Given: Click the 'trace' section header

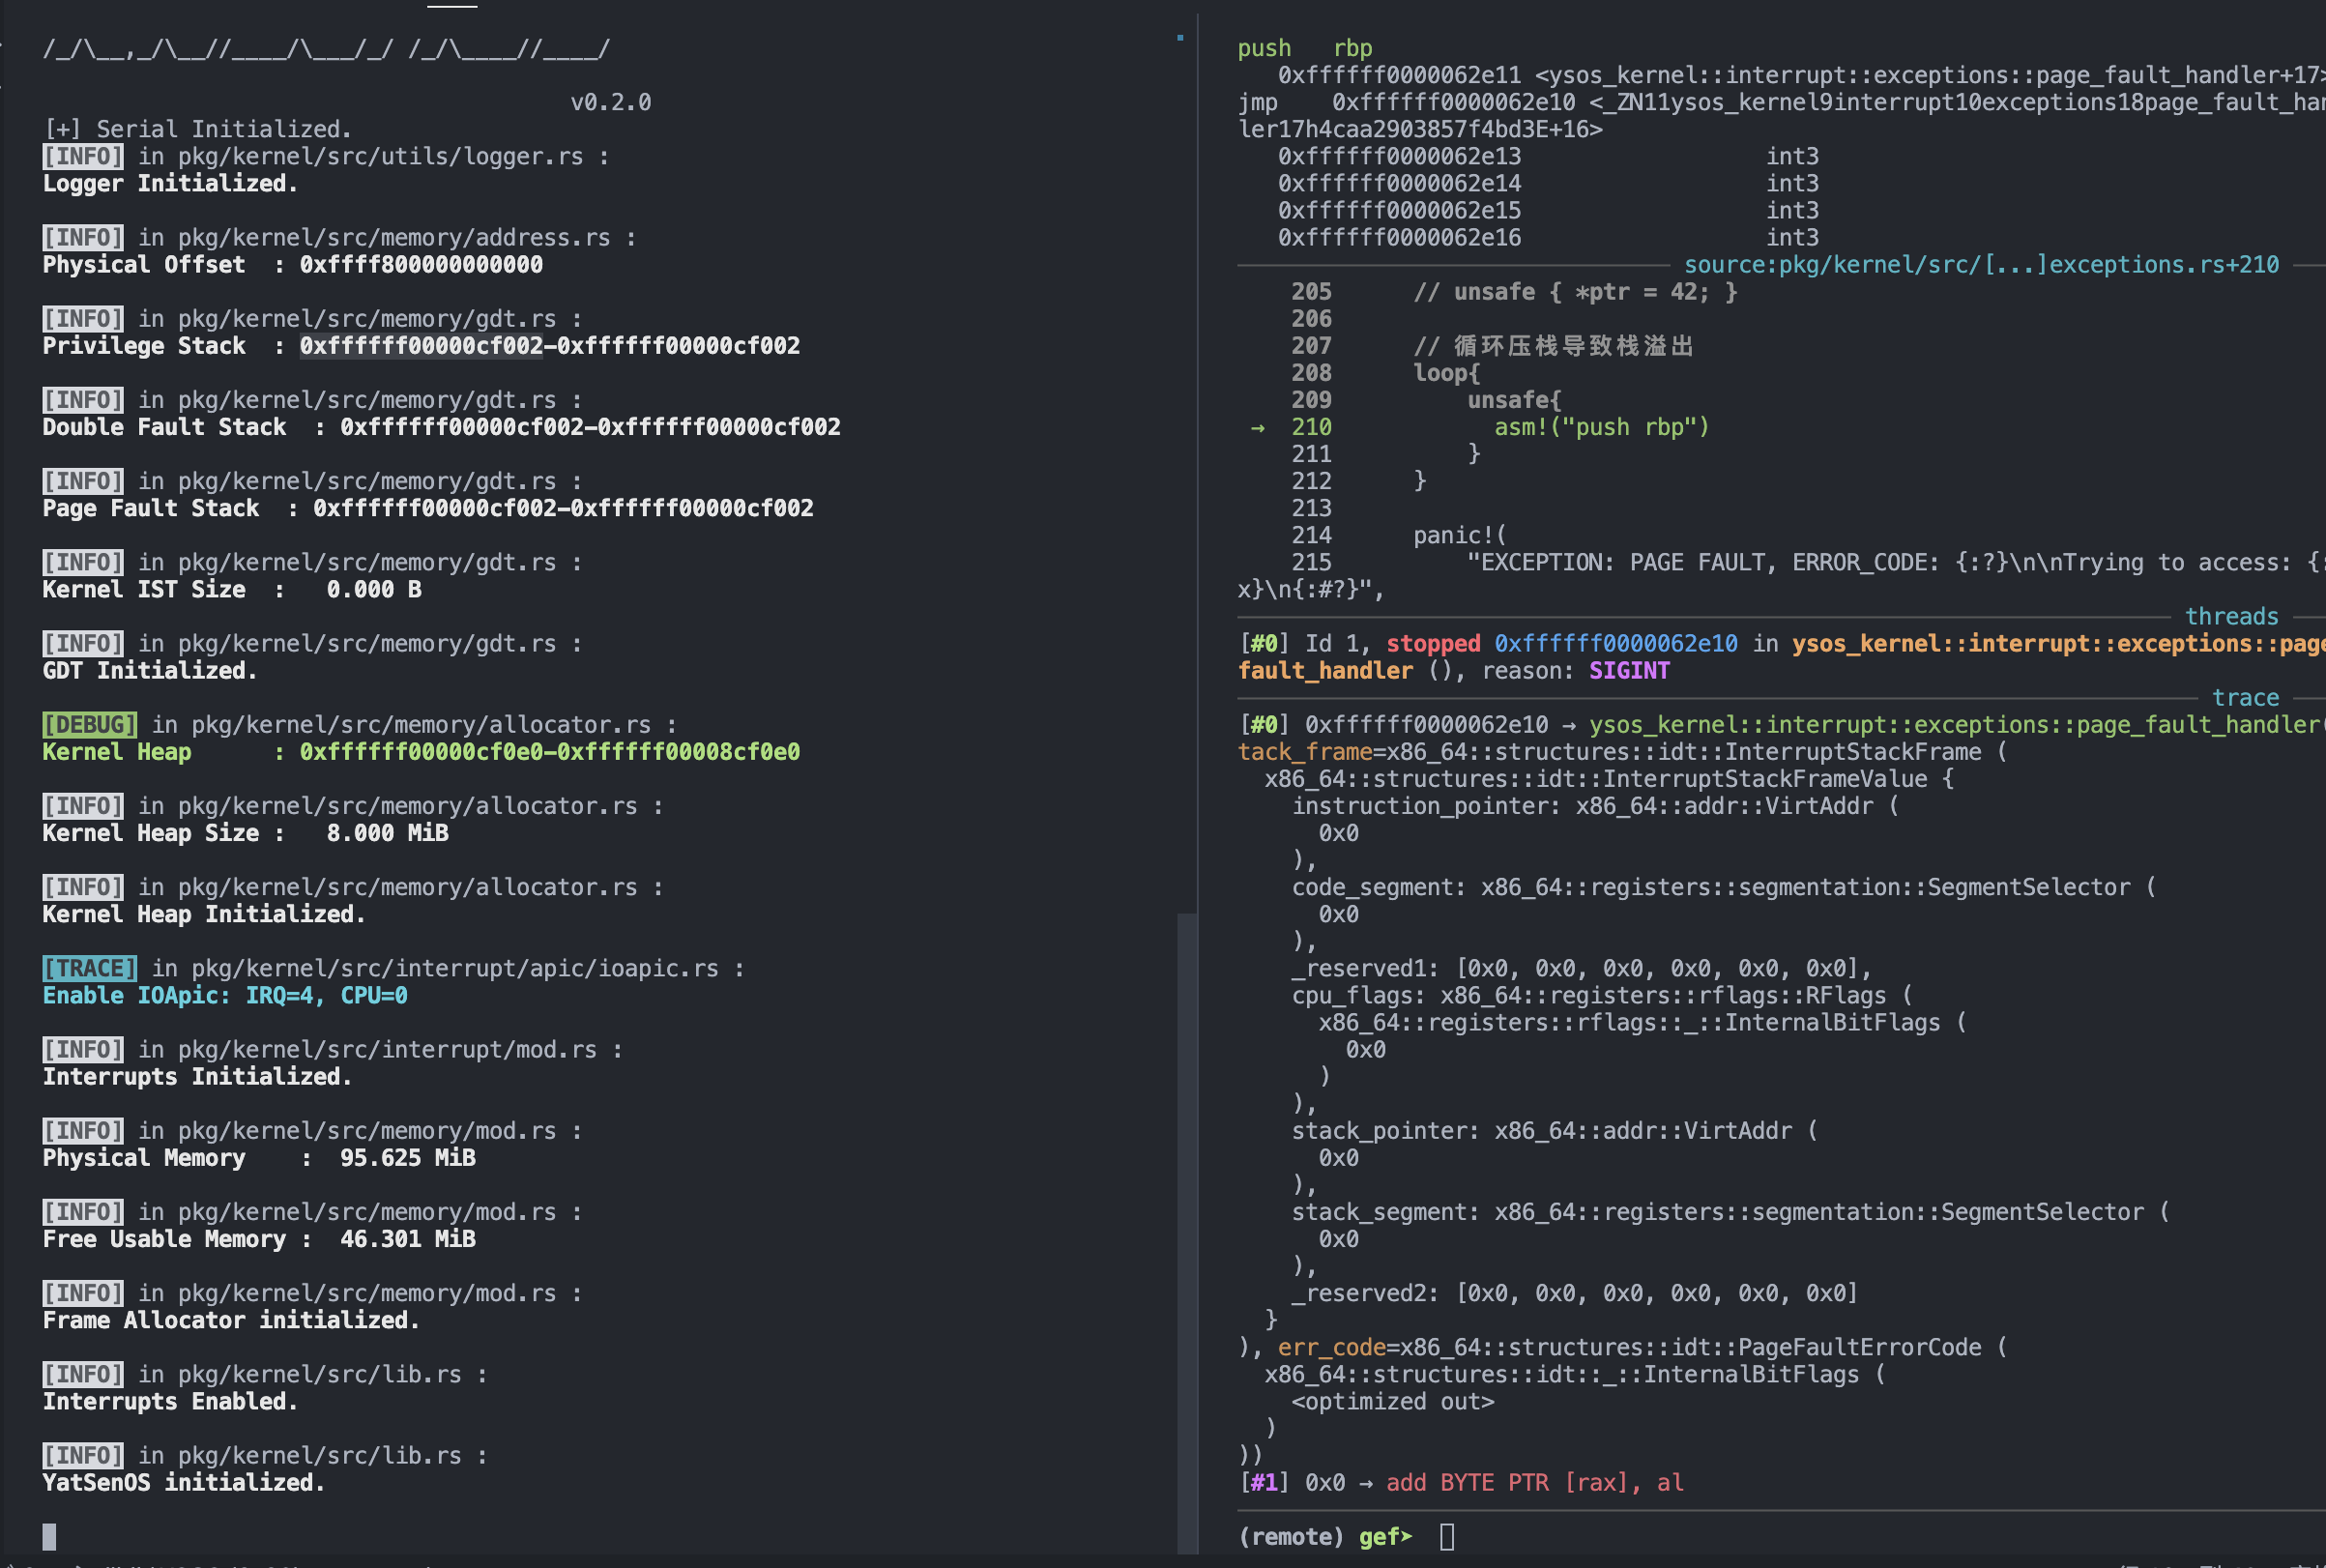Looking at the screenshot, I should click(2245, 697).
